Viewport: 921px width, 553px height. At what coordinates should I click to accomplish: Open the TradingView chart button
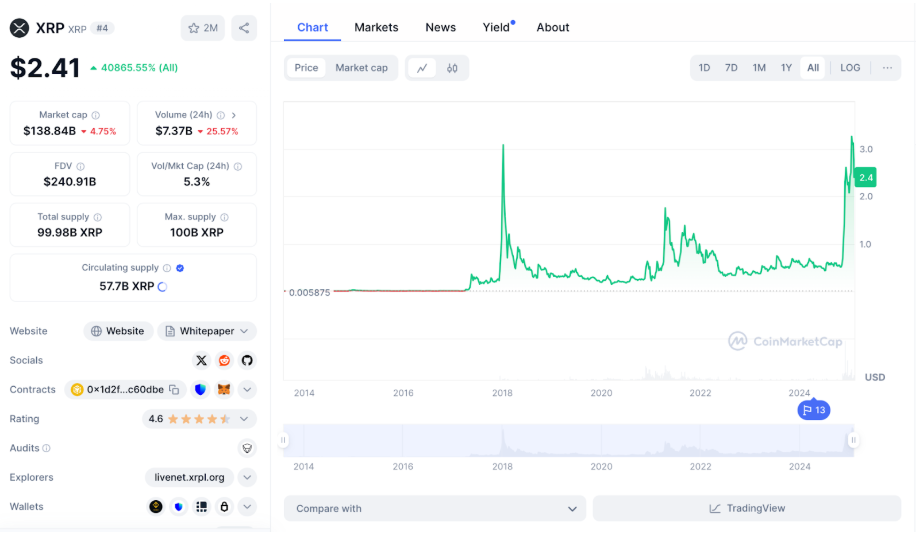point(747,508)
